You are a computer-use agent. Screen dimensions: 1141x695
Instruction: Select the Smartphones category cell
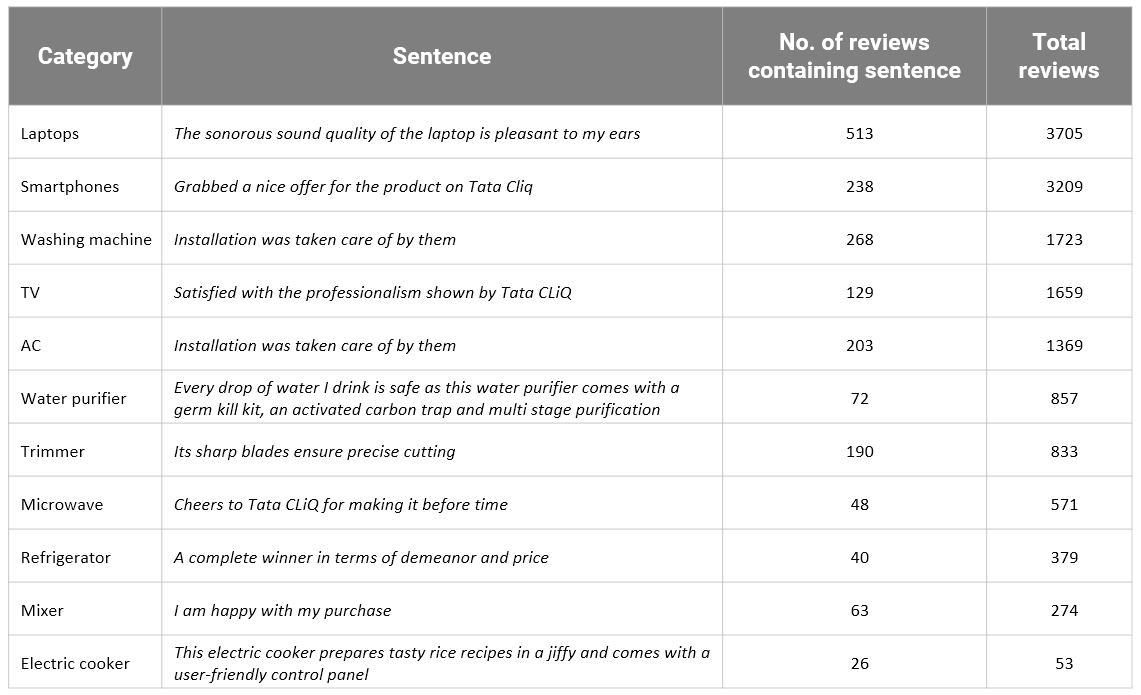click(70, 186)
